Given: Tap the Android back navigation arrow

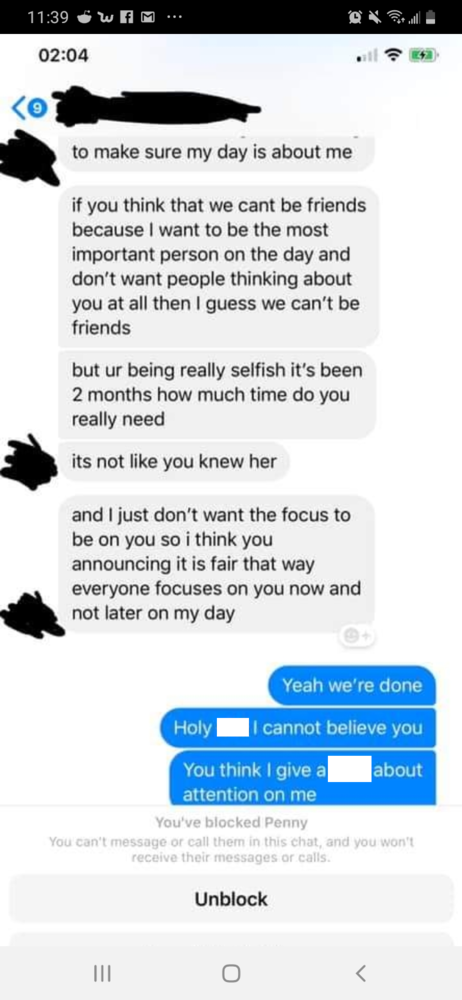Looking at the screenshot, I should point(361,973).
